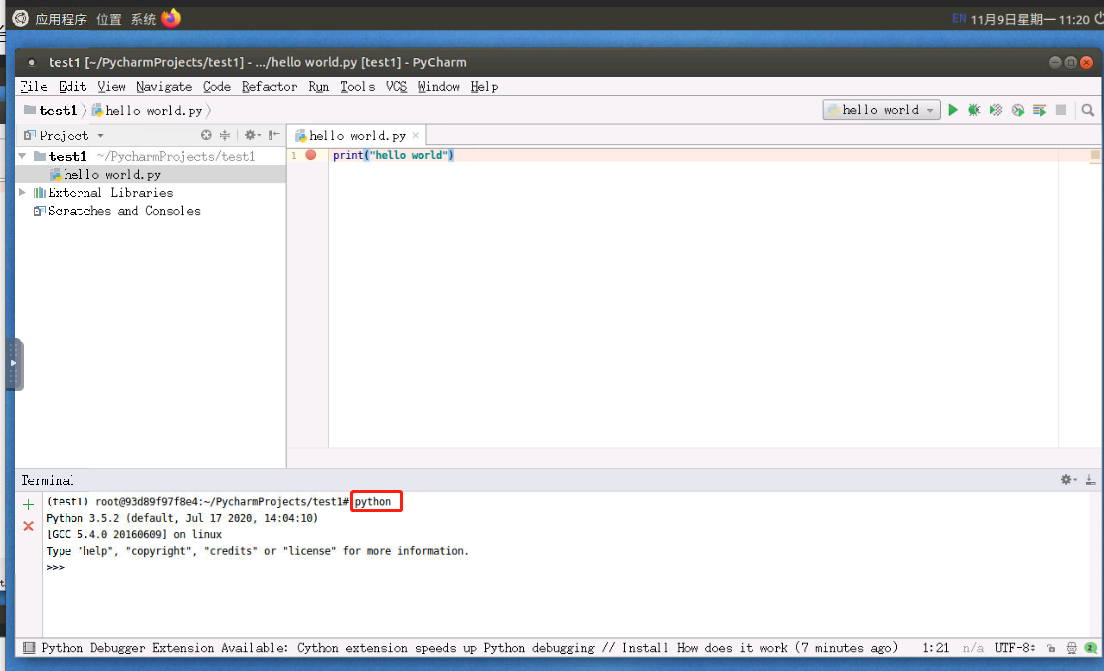This screenshot has height=671, width=1104.
Task: Click the left edge panel handle arrow
Action: point(13,363)
